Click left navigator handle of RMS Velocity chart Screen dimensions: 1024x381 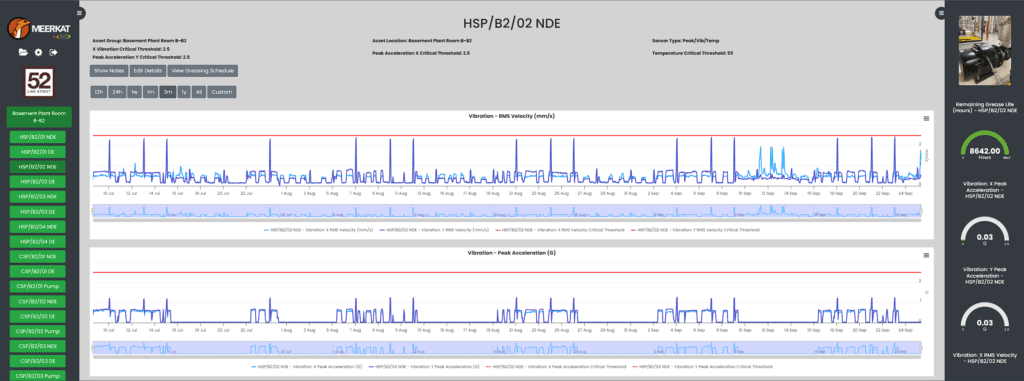coord(93,210)
